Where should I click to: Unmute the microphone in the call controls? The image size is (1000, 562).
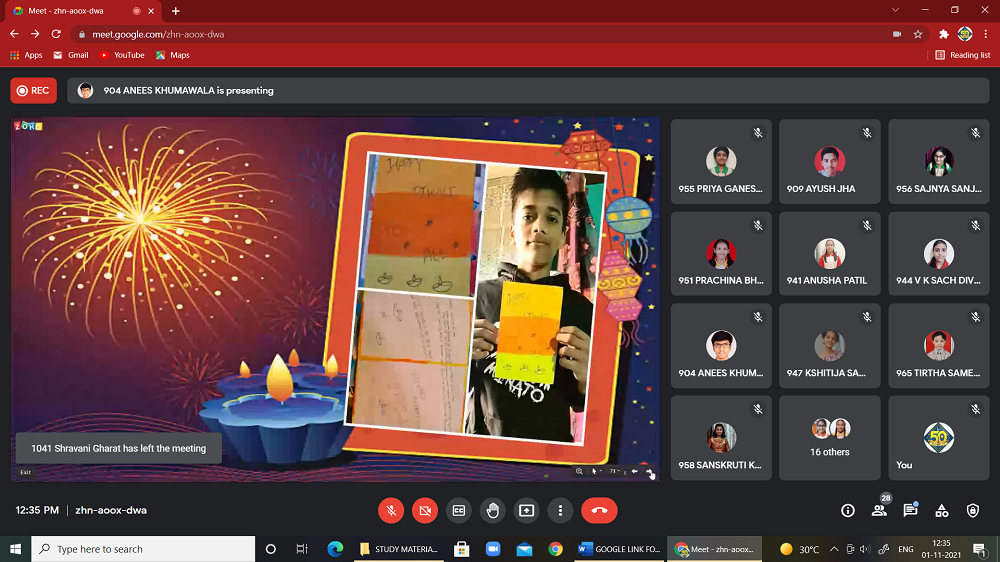(391, 510)
